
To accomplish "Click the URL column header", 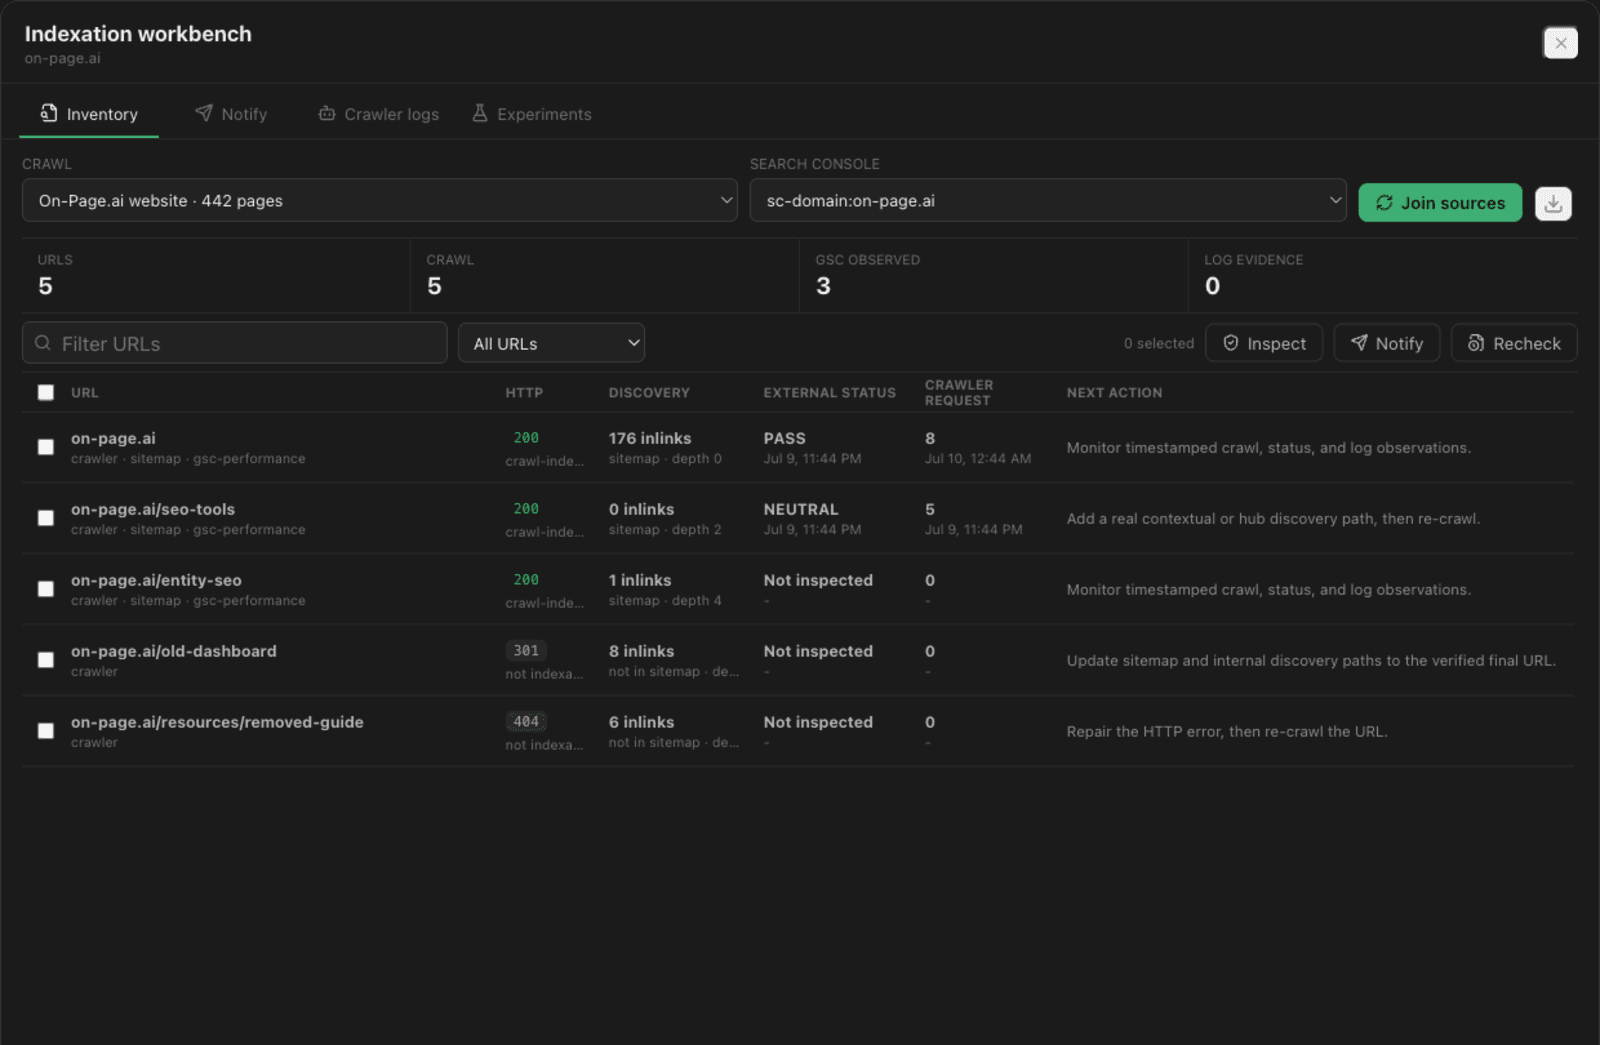I will (x=85, y=393).
